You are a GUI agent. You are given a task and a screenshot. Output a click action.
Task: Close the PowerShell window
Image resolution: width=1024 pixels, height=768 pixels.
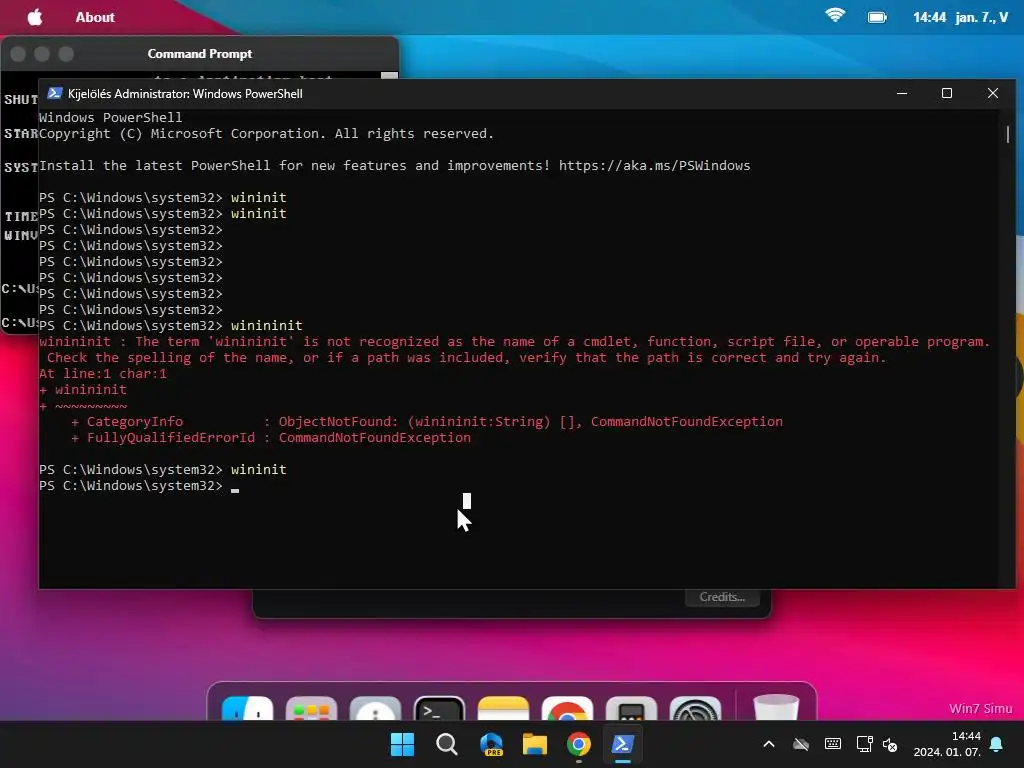point(993,93)
